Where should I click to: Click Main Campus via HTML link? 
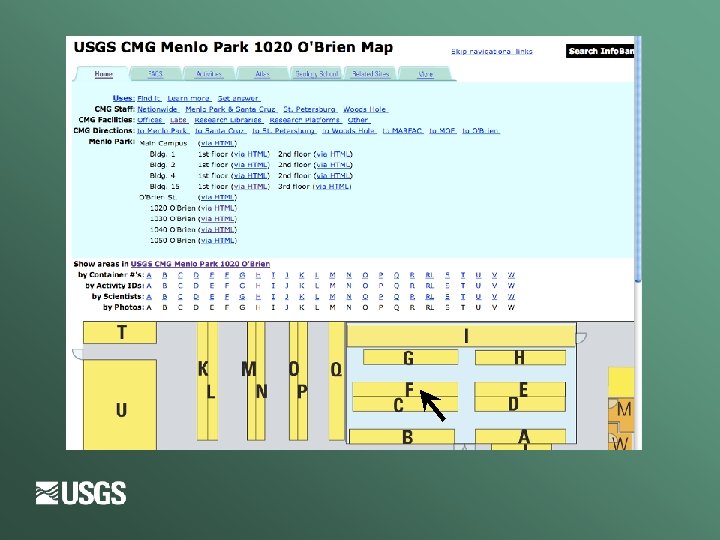point(217,143)
